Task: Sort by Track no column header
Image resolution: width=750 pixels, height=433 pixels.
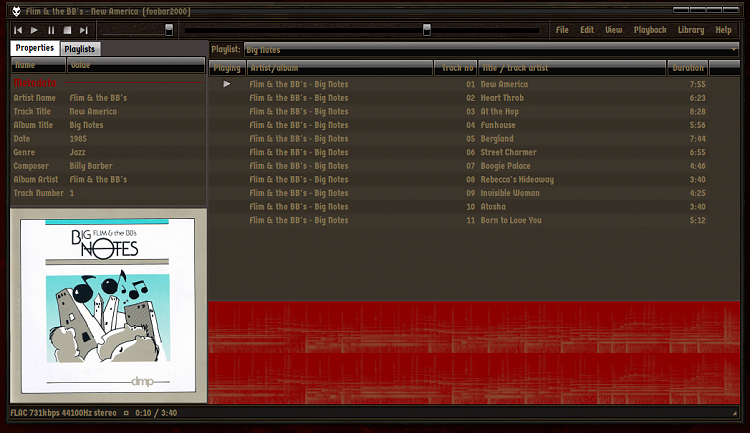Action: coord(455,68)
